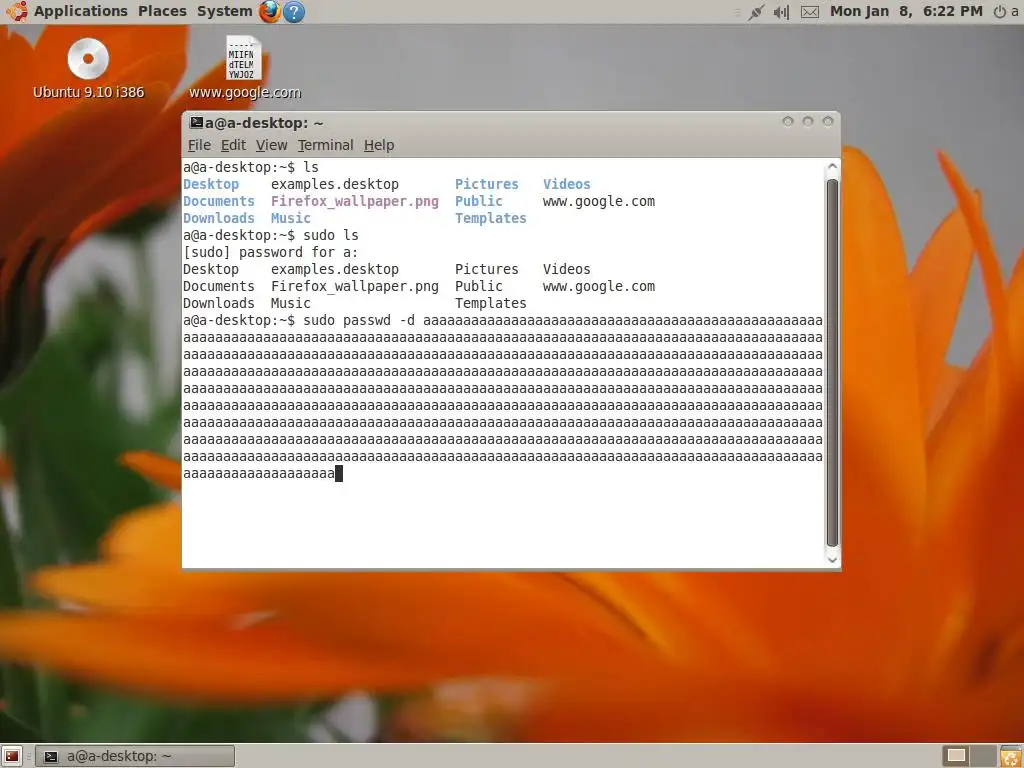Viewport: 1024px width, 768px height.
Task: Click the a@a-desktop taskbar window button
Action: click(x=135, y=756)
